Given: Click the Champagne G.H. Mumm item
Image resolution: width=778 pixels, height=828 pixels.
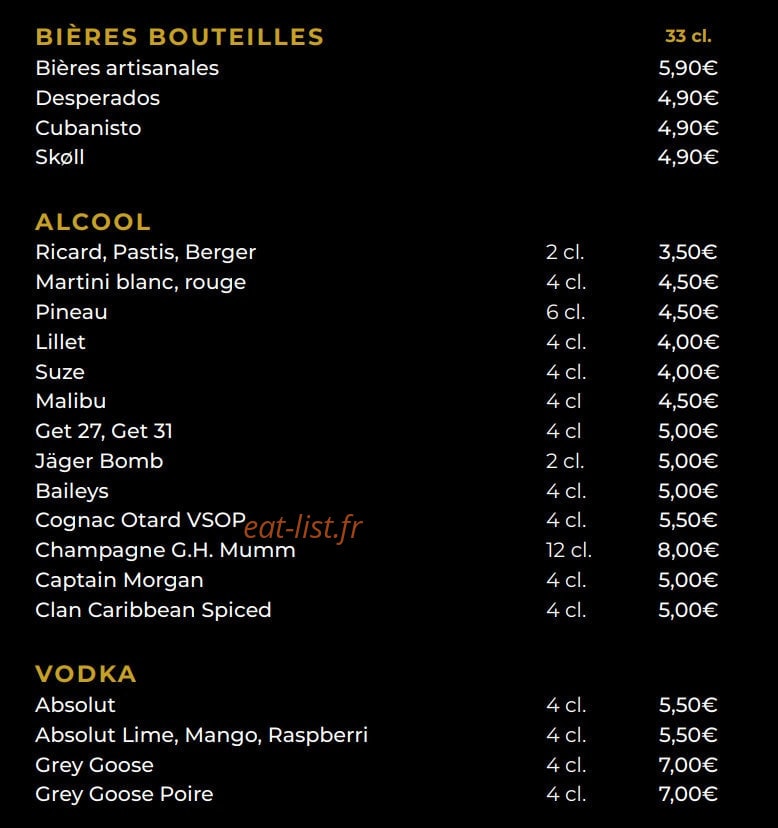Looking at the screenshot, I should tap(165, 550).
